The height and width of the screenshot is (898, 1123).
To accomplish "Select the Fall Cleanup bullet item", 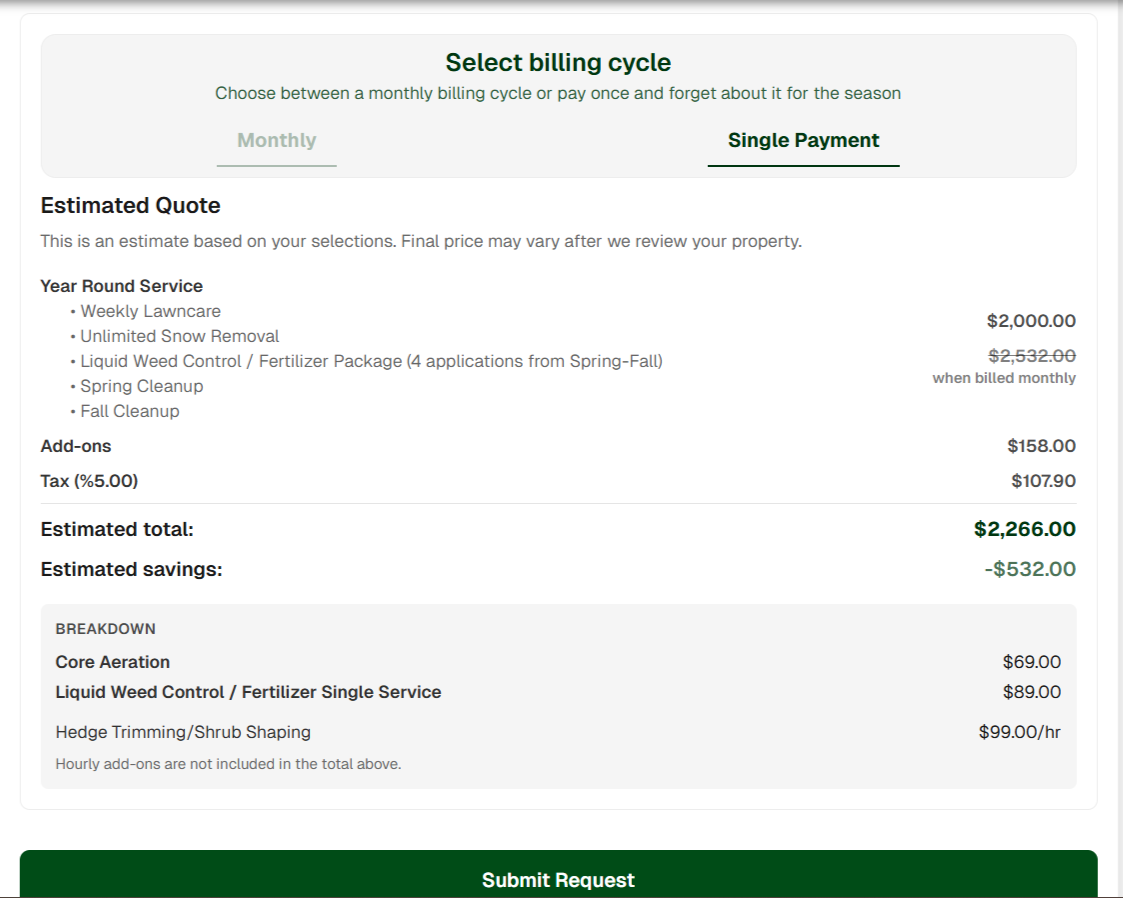I will coord(130,411).
